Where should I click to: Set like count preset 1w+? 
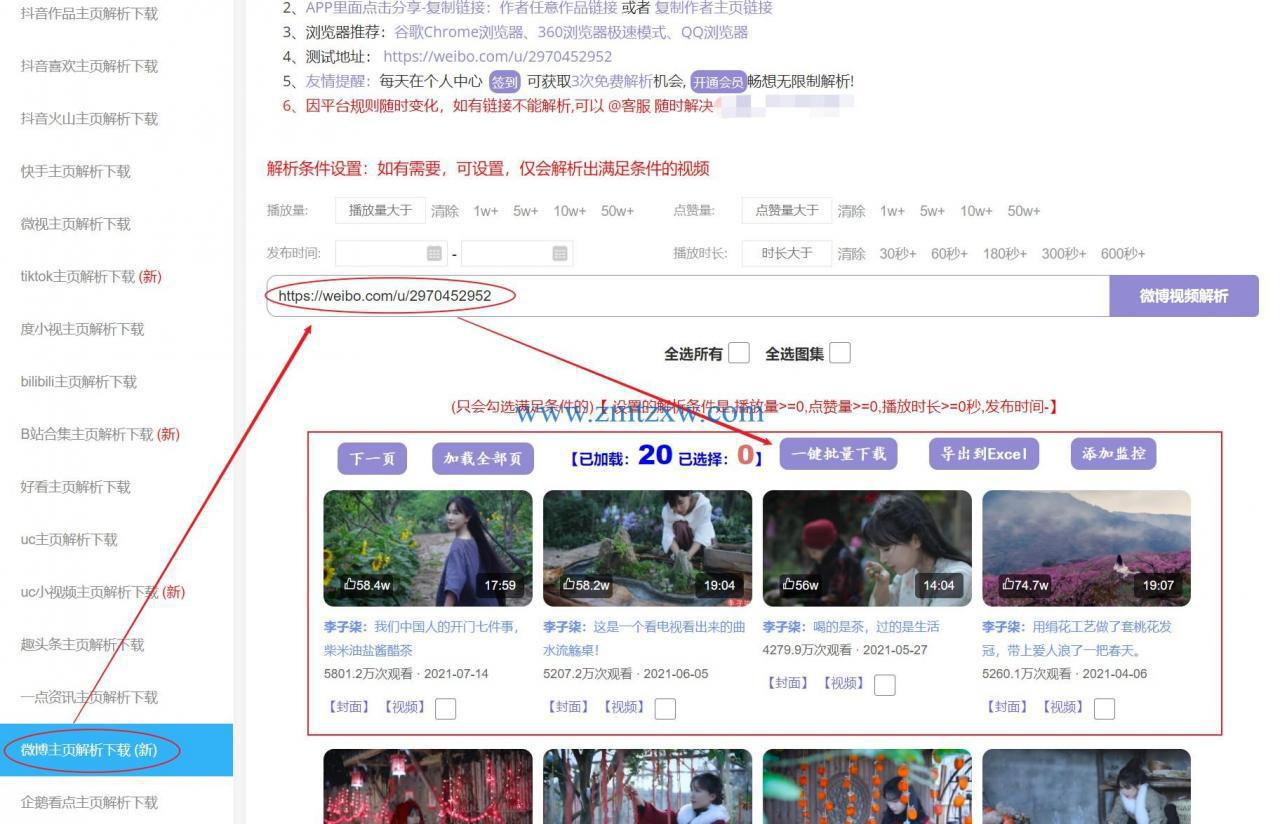(x=892, y=211)
